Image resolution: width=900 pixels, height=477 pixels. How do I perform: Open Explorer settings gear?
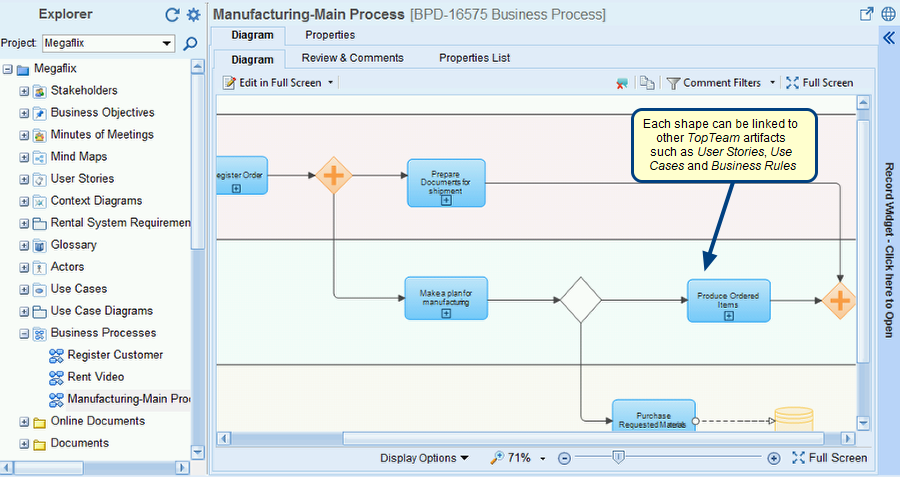point(194,15)
